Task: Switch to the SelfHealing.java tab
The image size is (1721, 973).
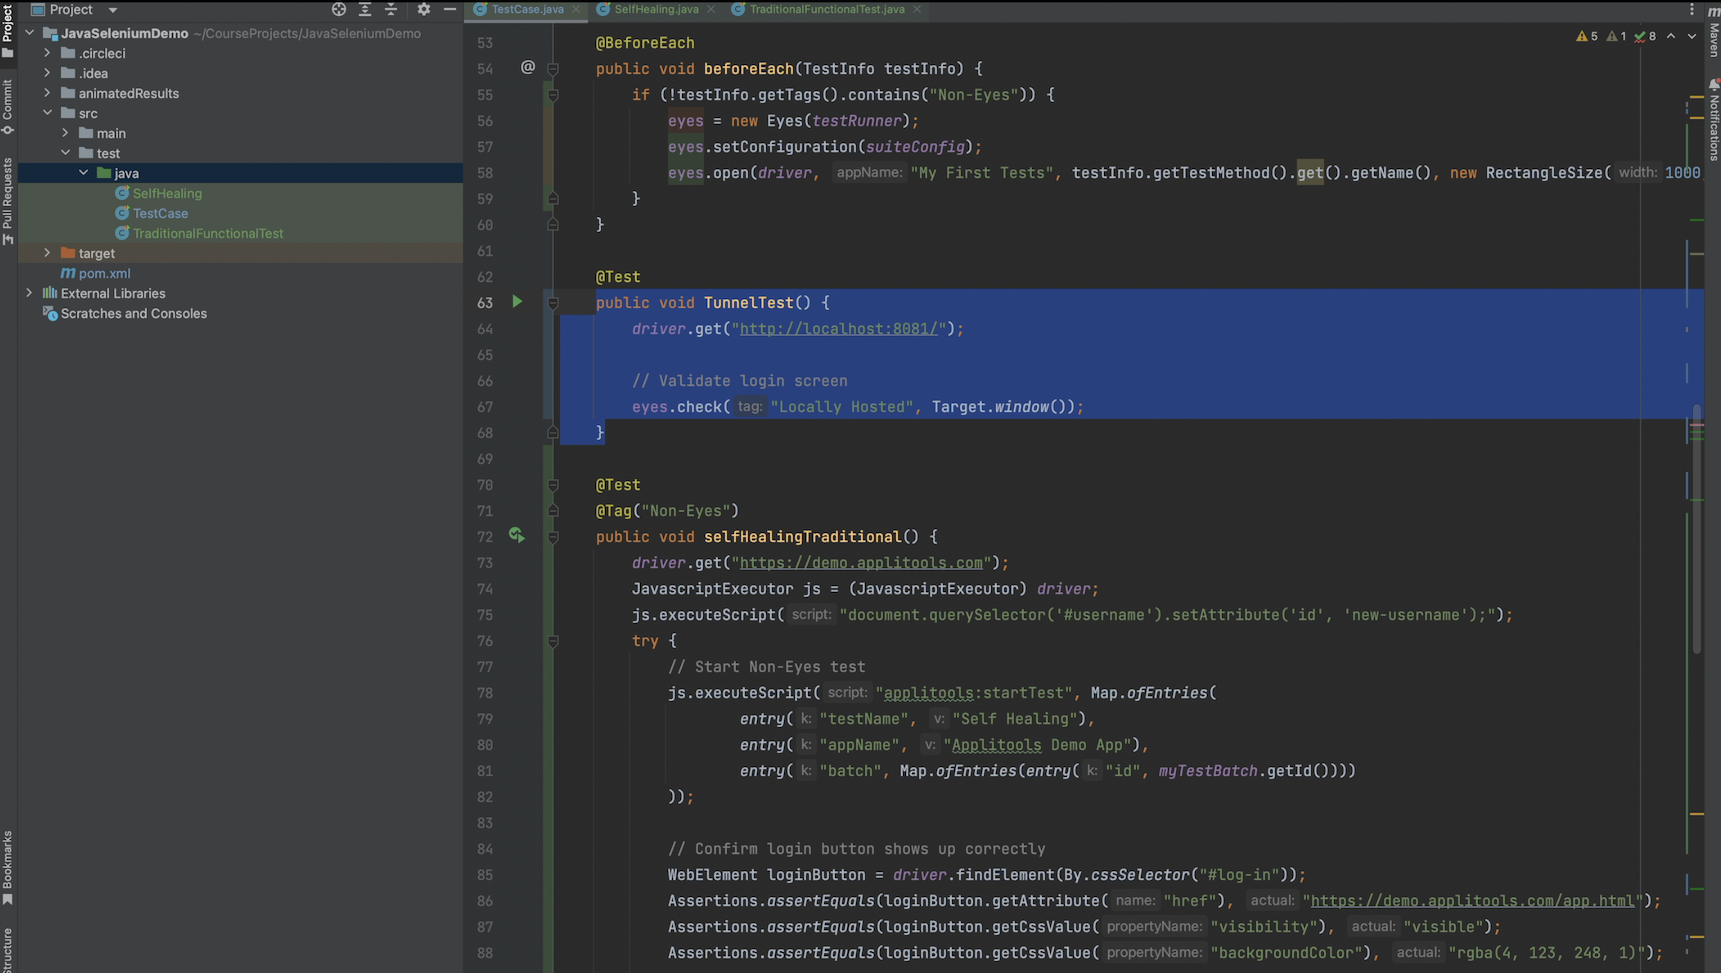Action: 656,9
